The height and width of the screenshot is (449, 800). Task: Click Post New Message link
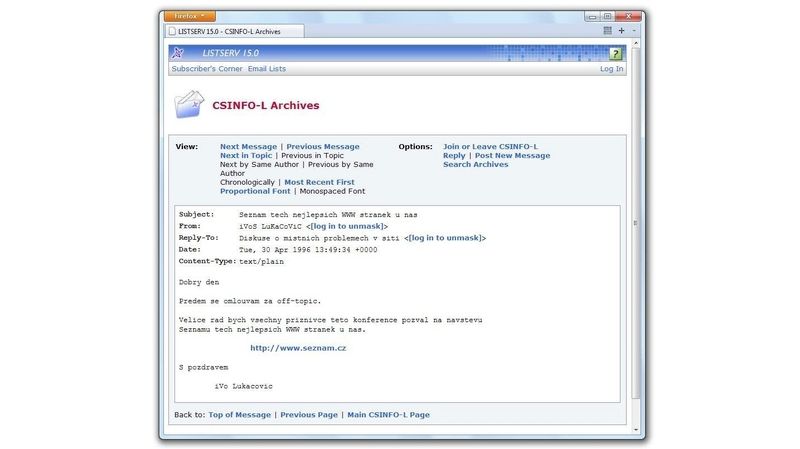(x=512, y=156)
